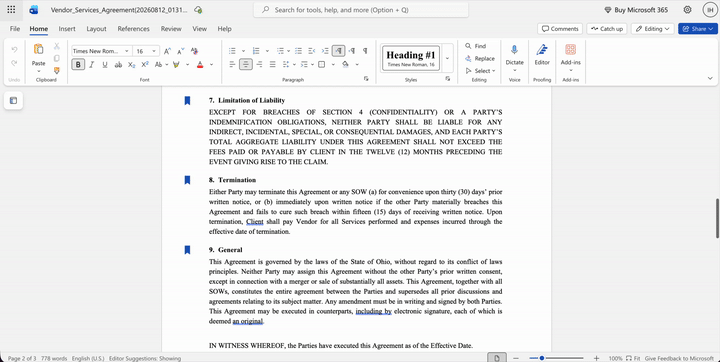Open the bullets list dropdown arrow
720x362 pixels.
click(x=243, y=51)
